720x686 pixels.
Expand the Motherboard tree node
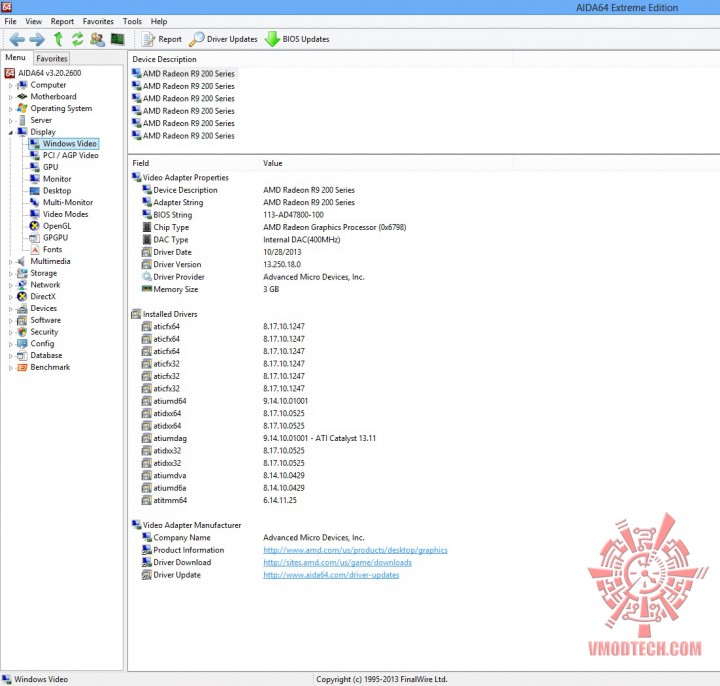click(x=11, y=97)
